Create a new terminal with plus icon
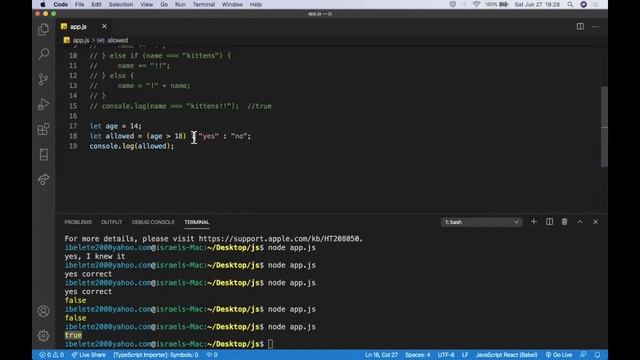This screenshot has height=360, width=640. 533,222
